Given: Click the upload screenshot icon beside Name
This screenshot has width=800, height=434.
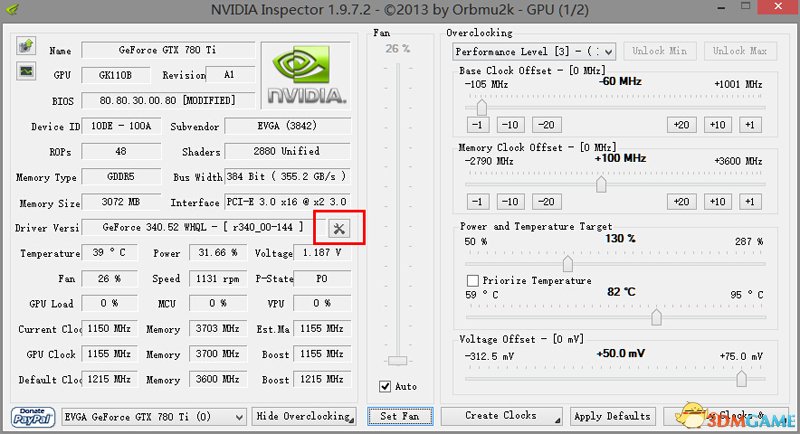Looking at the screenshot, I should coord(26,46).
